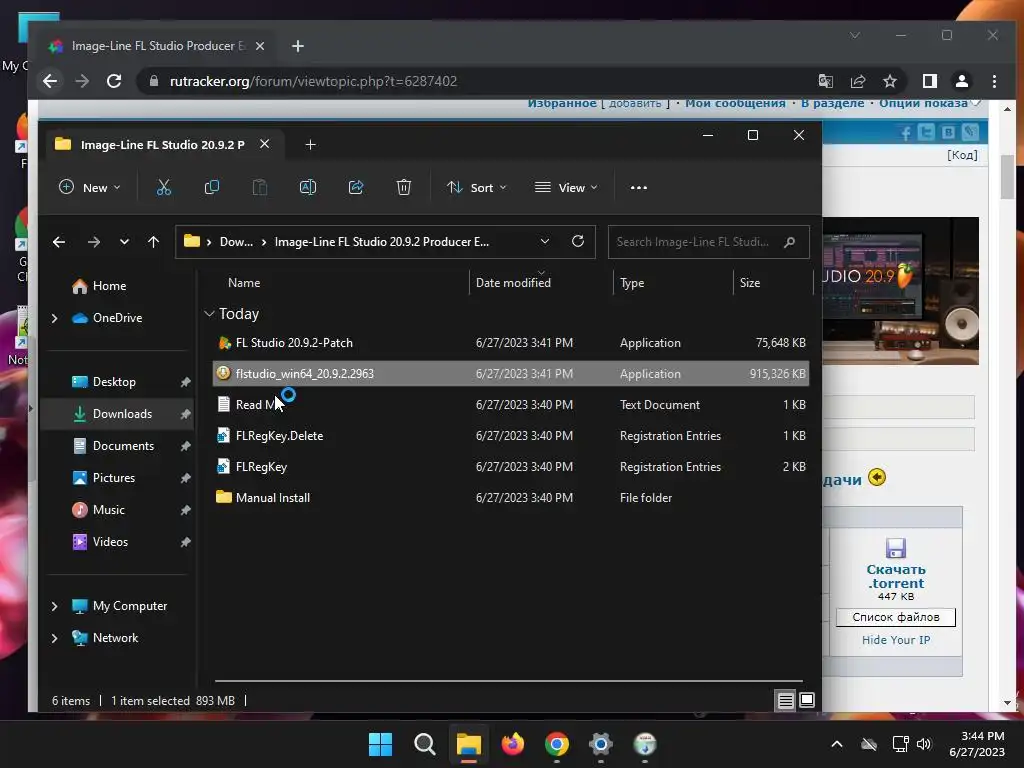Open Settings gear in the taskbar

click(x=601, y=744)
